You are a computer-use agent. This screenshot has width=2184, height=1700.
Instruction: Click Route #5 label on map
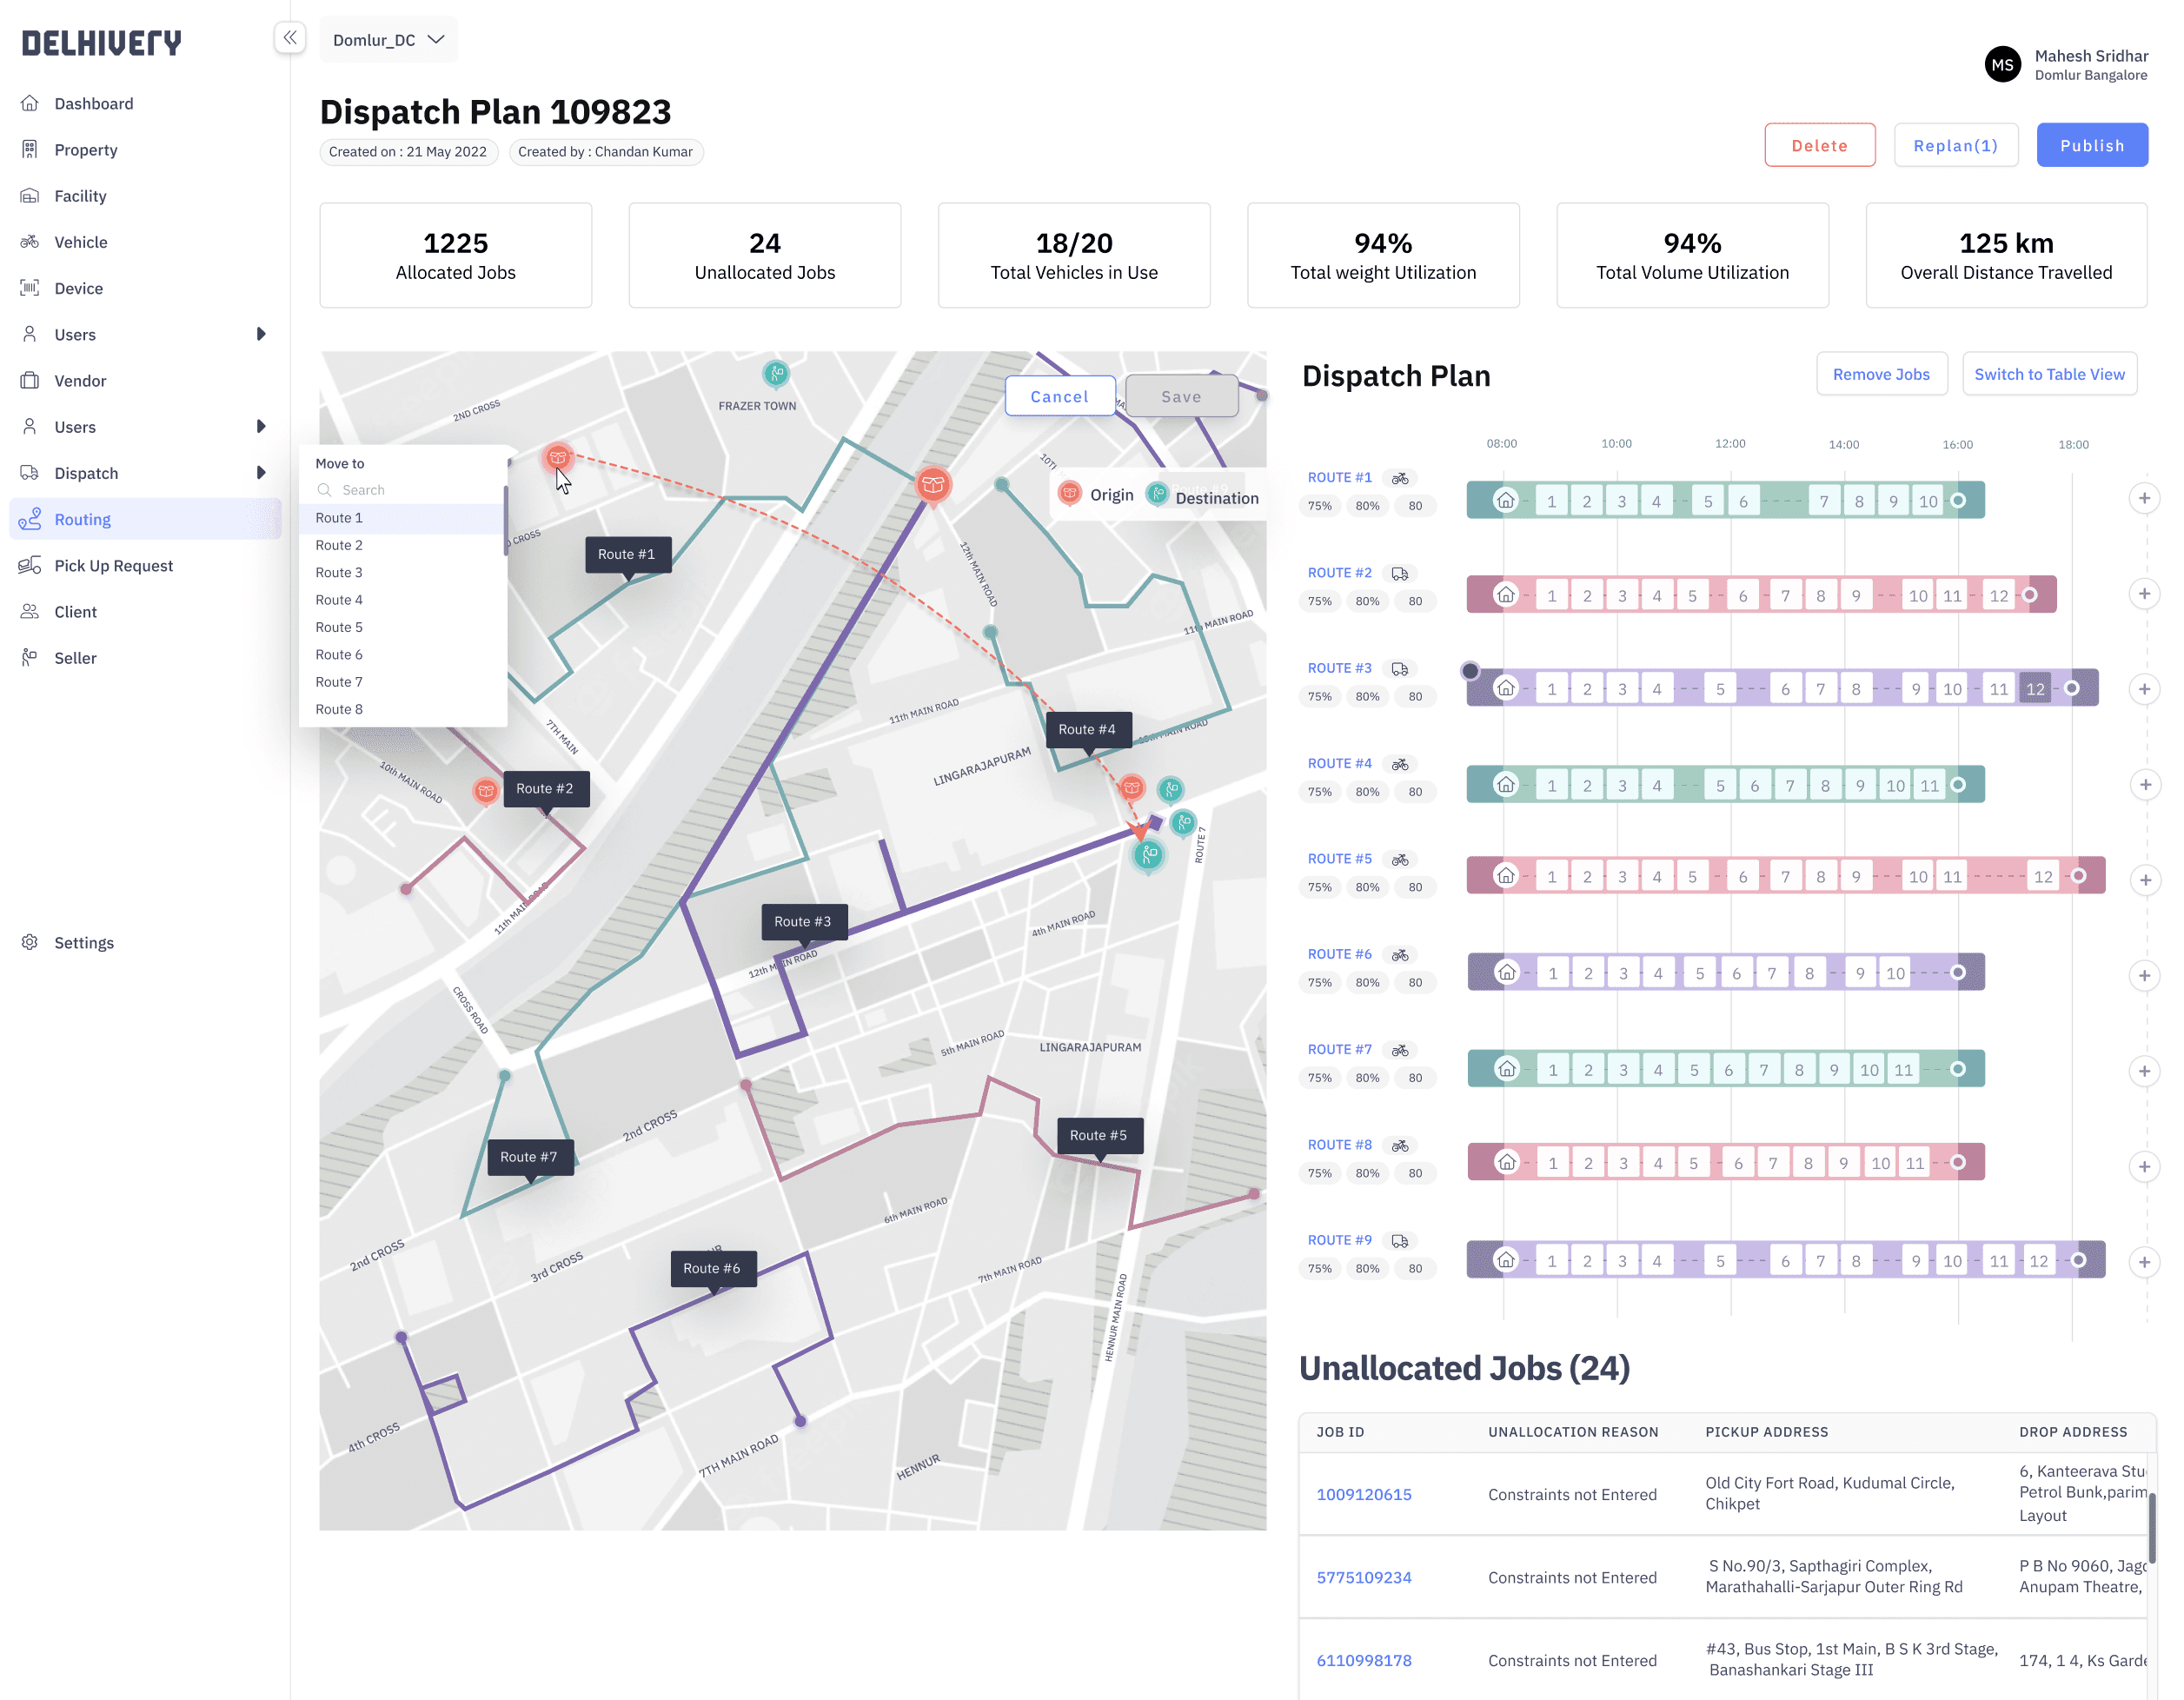pos(1098,1135)
